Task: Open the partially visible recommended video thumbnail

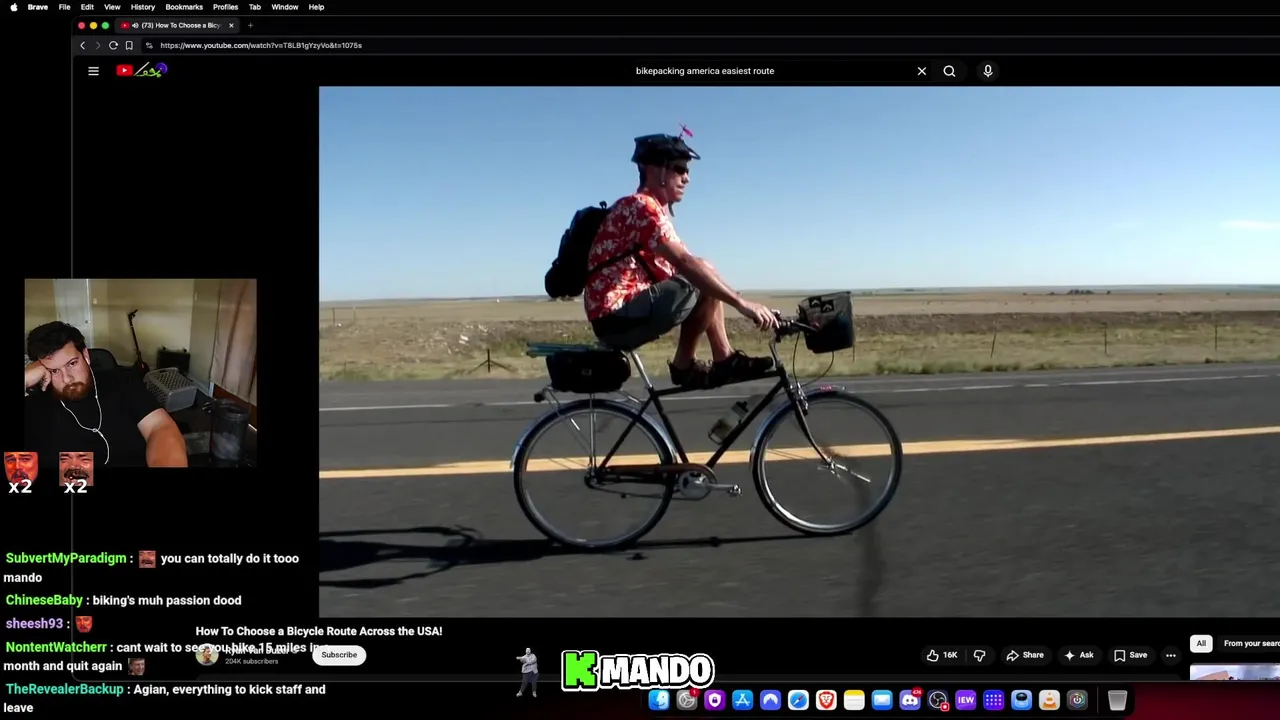Action: 1235,673
